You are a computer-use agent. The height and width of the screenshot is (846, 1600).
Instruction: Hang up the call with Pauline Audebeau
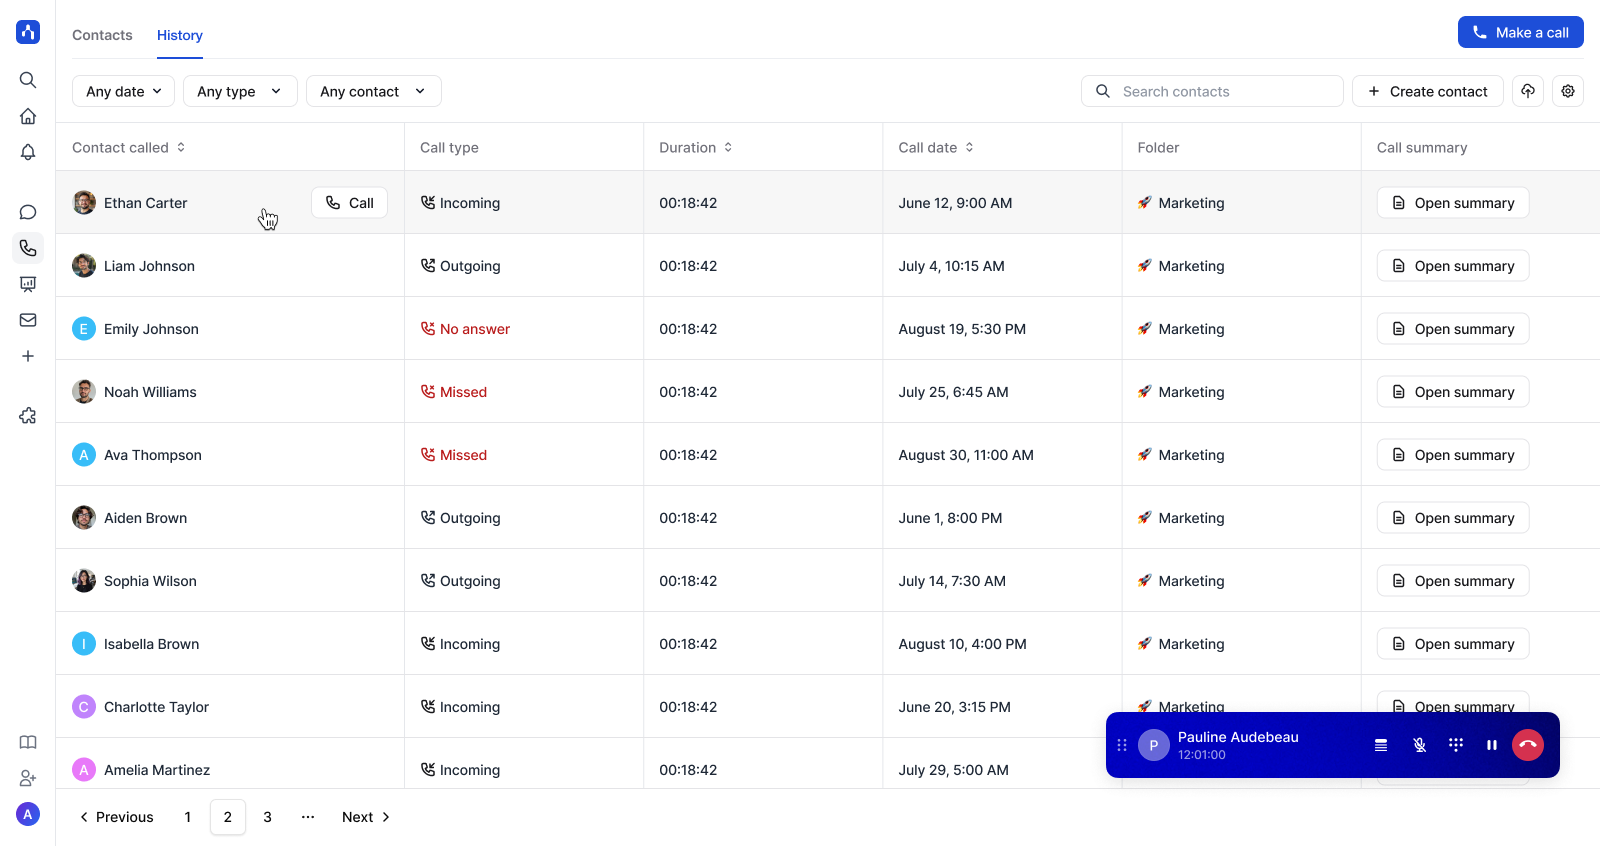pyautogui.click(x=1527, y=745)
